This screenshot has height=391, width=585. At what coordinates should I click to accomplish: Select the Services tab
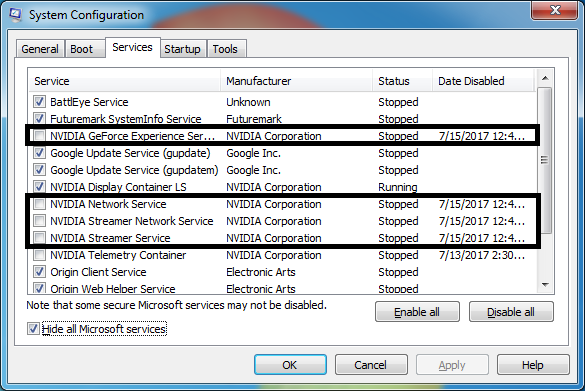pos(132,47)
